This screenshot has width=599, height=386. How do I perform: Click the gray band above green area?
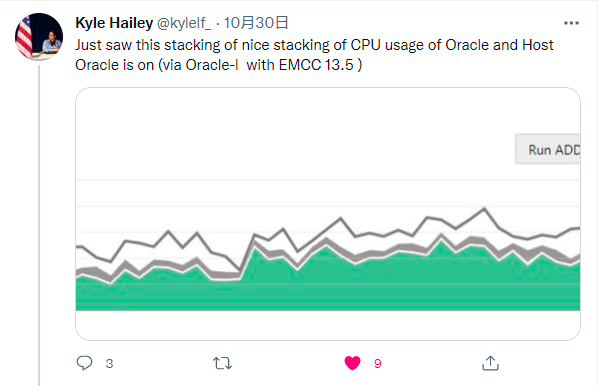tap(472, 241)
